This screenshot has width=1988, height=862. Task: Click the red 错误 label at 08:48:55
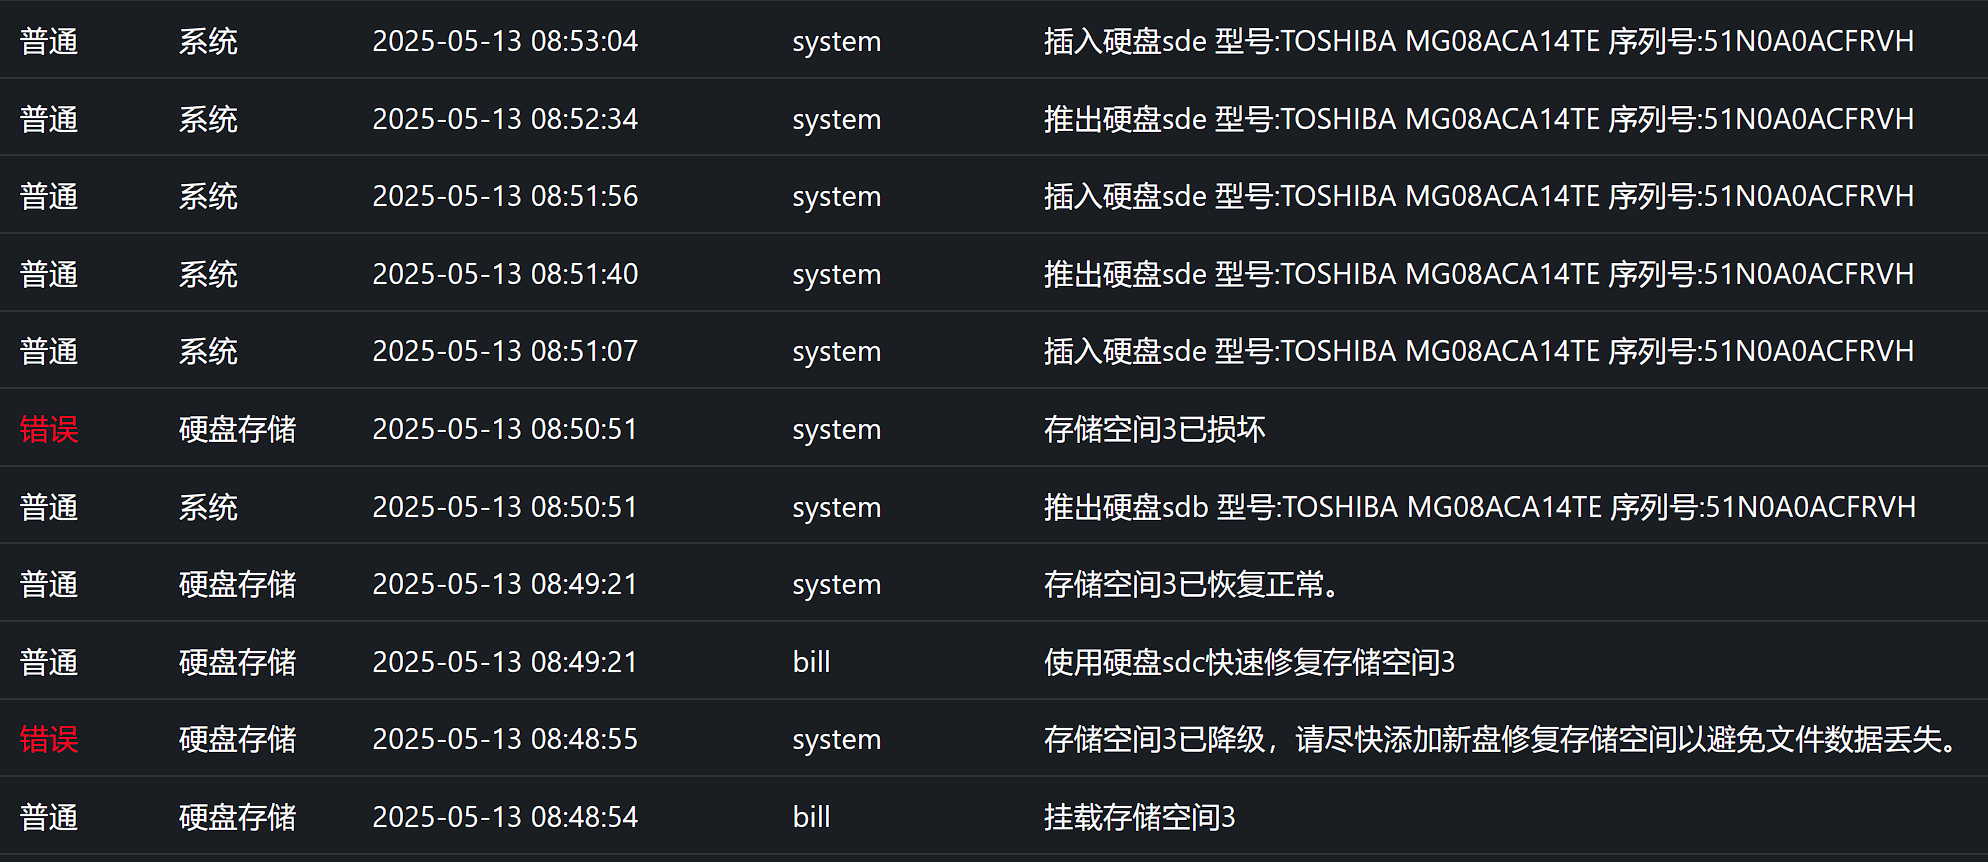click(49, 739)
